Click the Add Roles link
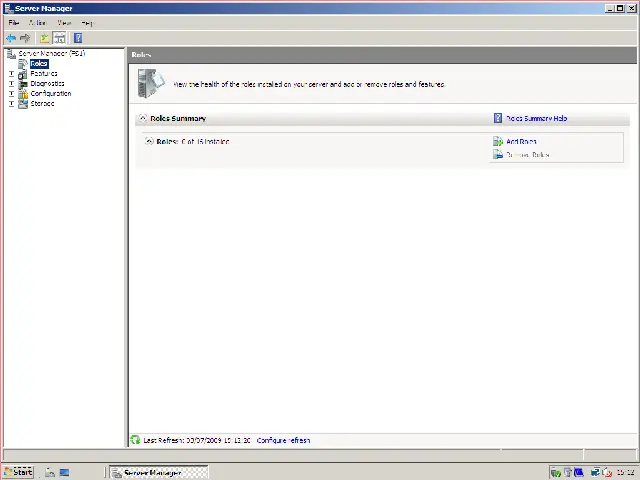Screen dimensions: 640x480 point(521,142)
